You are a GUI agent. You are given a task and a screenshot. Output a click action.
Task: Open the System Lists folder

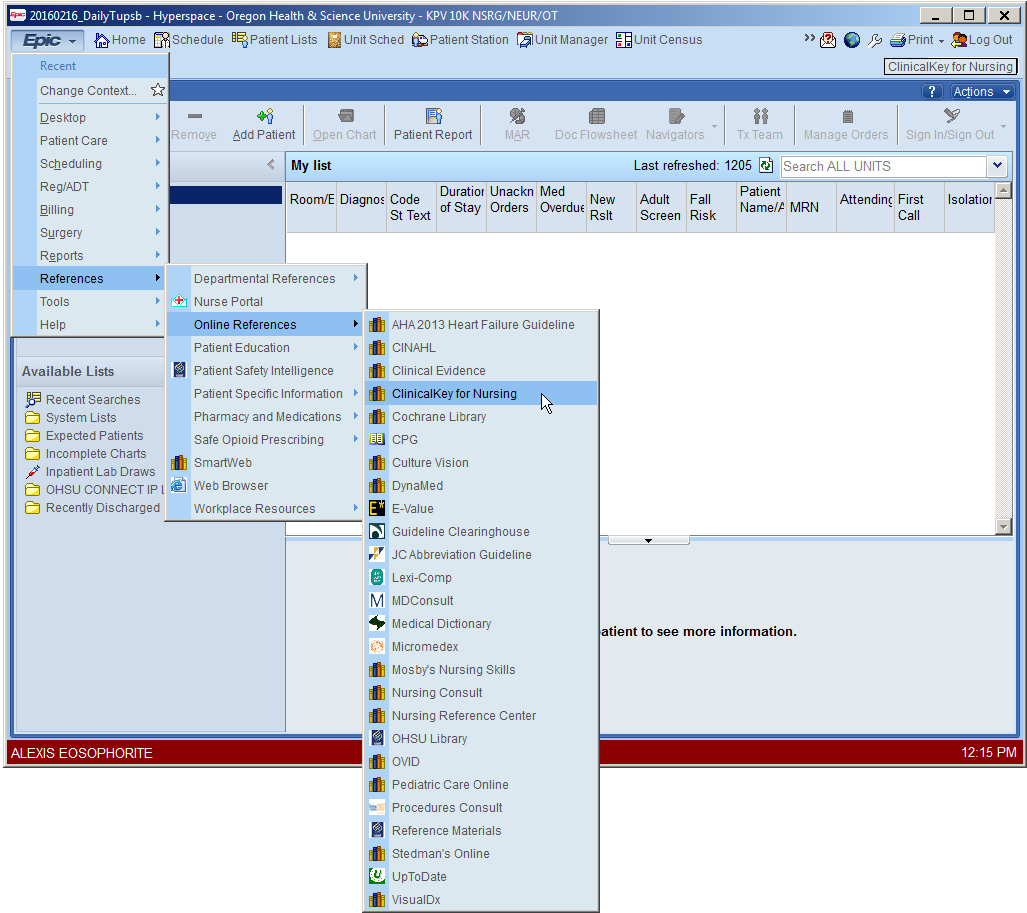[x=71, y=418]
